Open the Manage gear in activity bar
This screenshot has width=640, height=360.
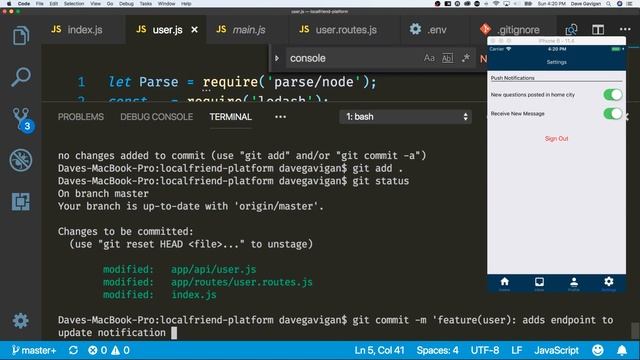click(x=20, y=321)
